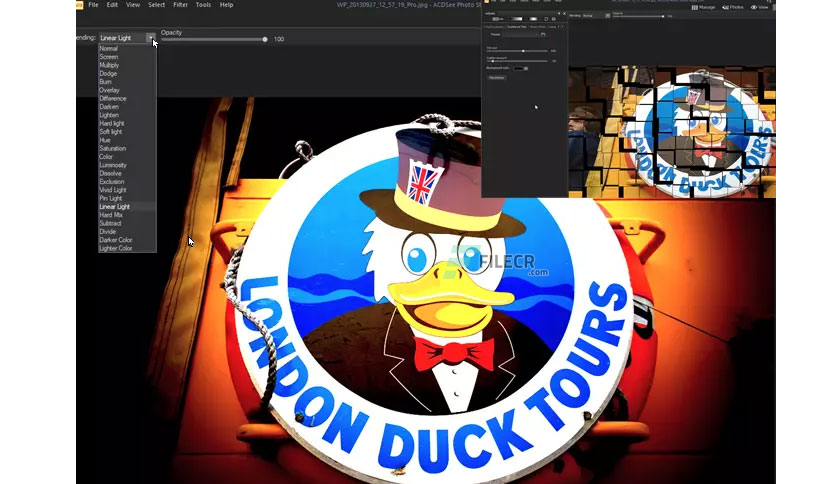Click the Tile size slider in inset panel
The height and width of the screenshot is (484, 836).
(x=517, y=51)
